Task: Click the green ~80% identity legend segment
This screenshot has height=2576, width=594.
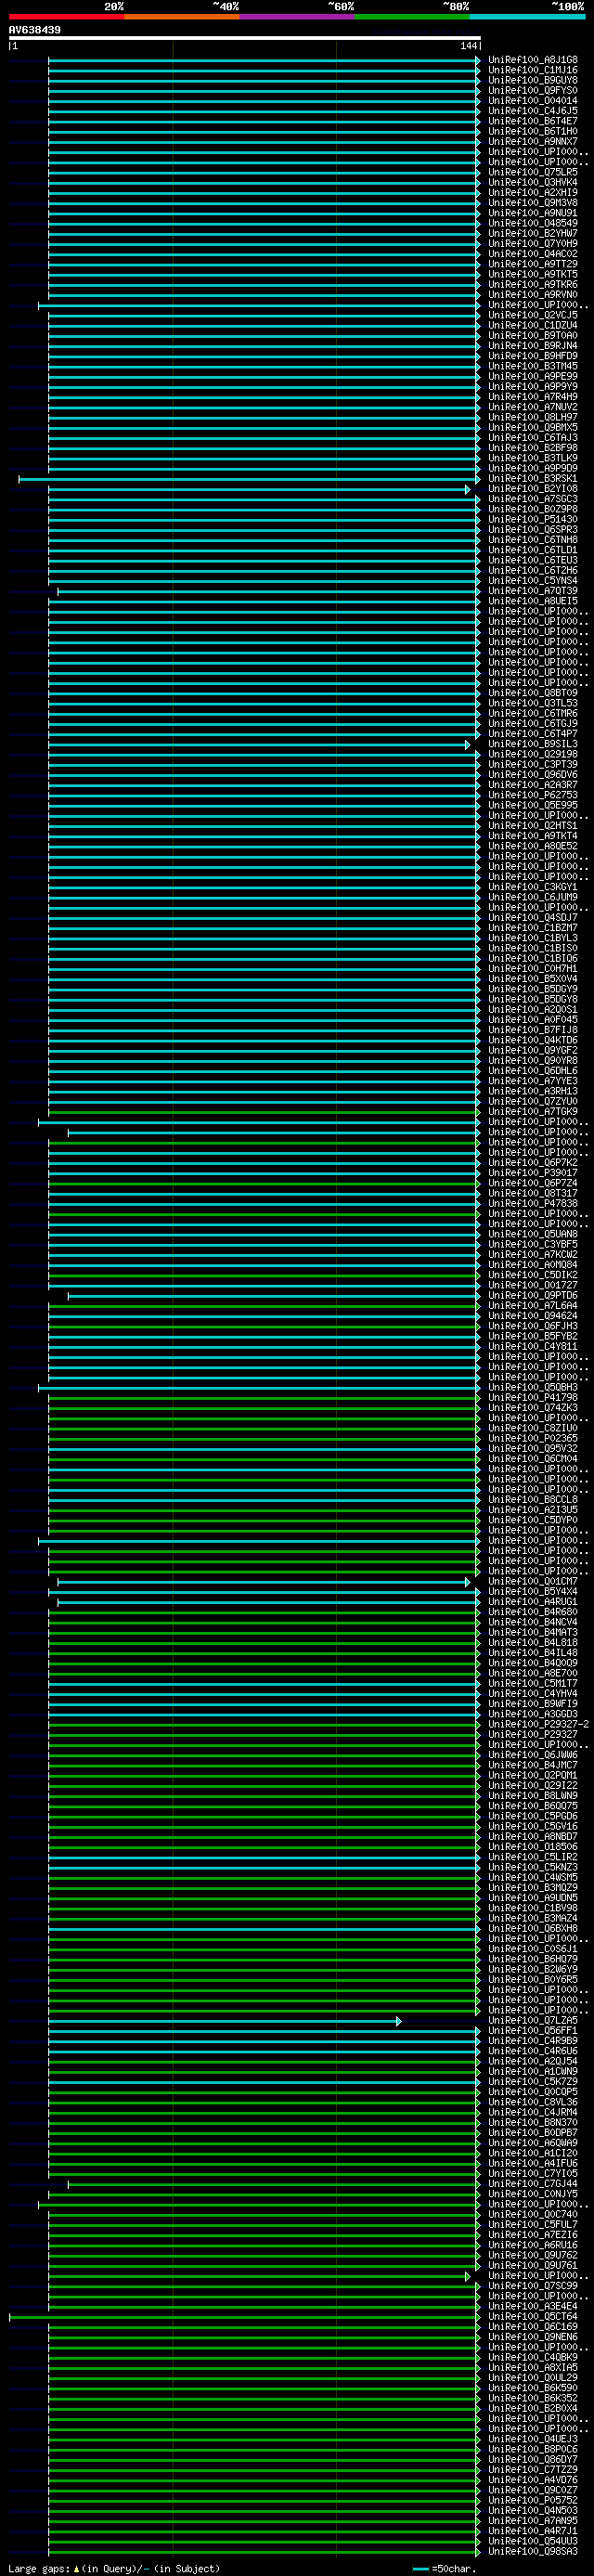Action: (412, 16)
